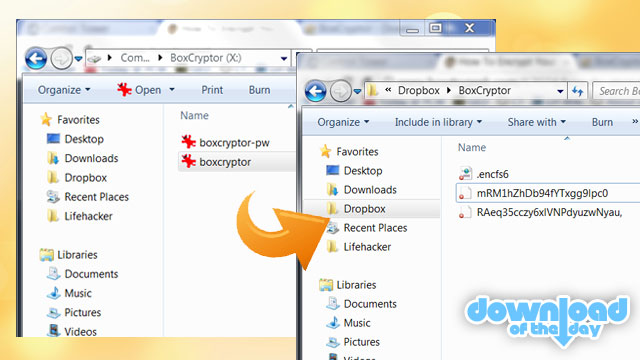This screenshot has width=640, height=360.
Task: Open Videos library in left window
Action: click(x=80, y=331)
